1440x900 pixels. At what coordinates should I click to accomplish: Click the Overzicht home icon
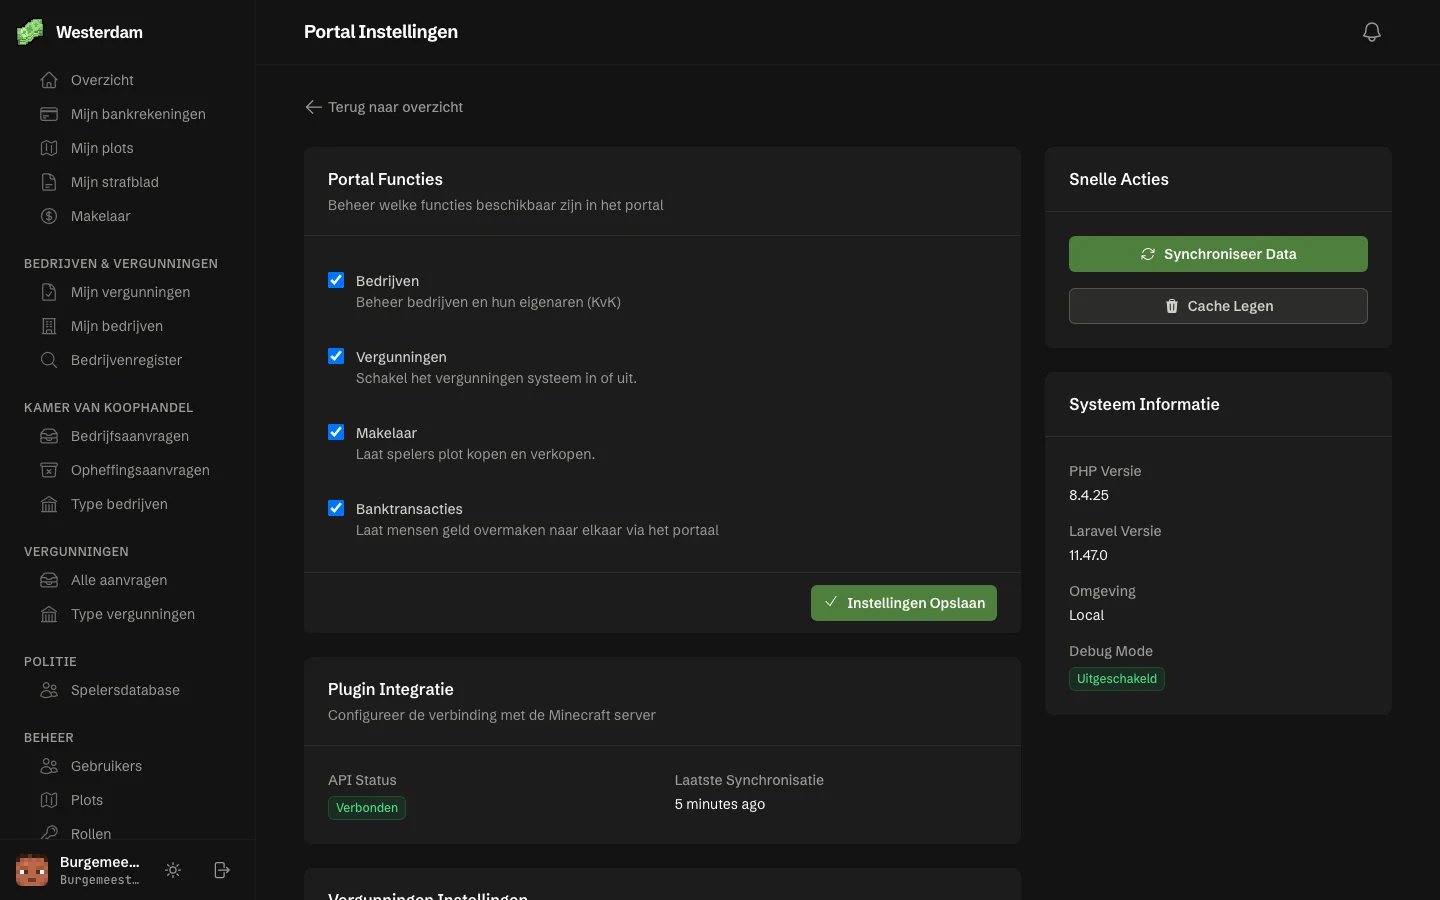coord(49,80)
